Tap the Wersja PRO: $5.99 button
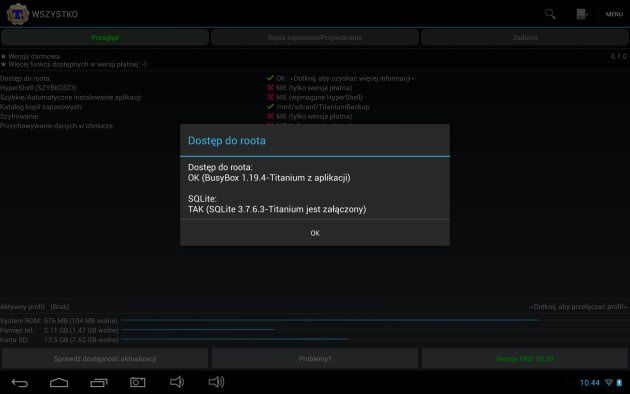This screenshot has width=630, height=394. pyautogui.click(x=525, y=359)
